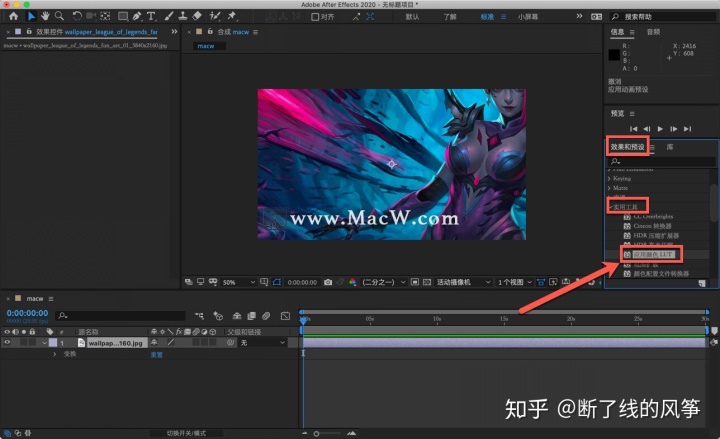Open the 1个视图 view layout dropdown
The height and width of the screenshot is (439, 720).
pyautogui.click(x=515, y=282)
